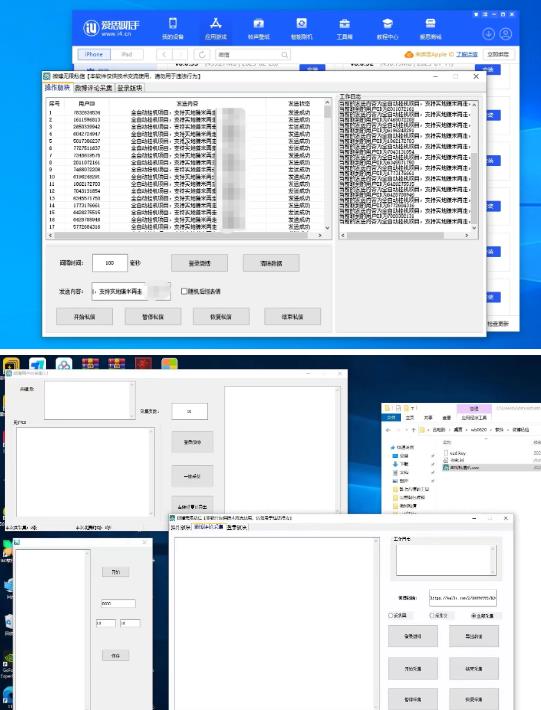This screenshot has width=541, height=710.
Task: Switch to 微博评论采集 tab in top window
Action: click(x=93, y=88)
